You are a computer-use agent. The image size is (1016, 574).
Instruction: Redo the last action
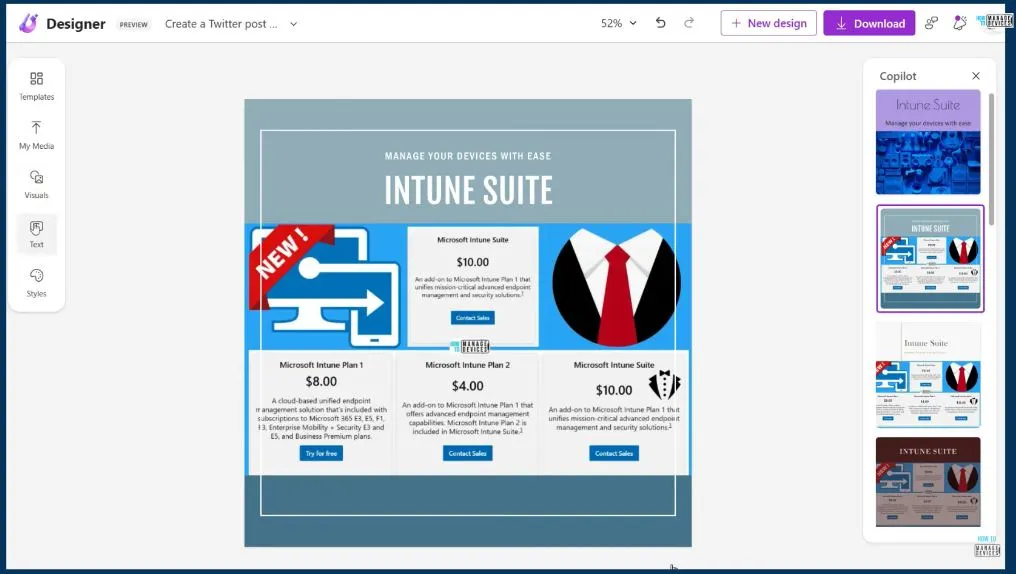[x=689, y=23]
